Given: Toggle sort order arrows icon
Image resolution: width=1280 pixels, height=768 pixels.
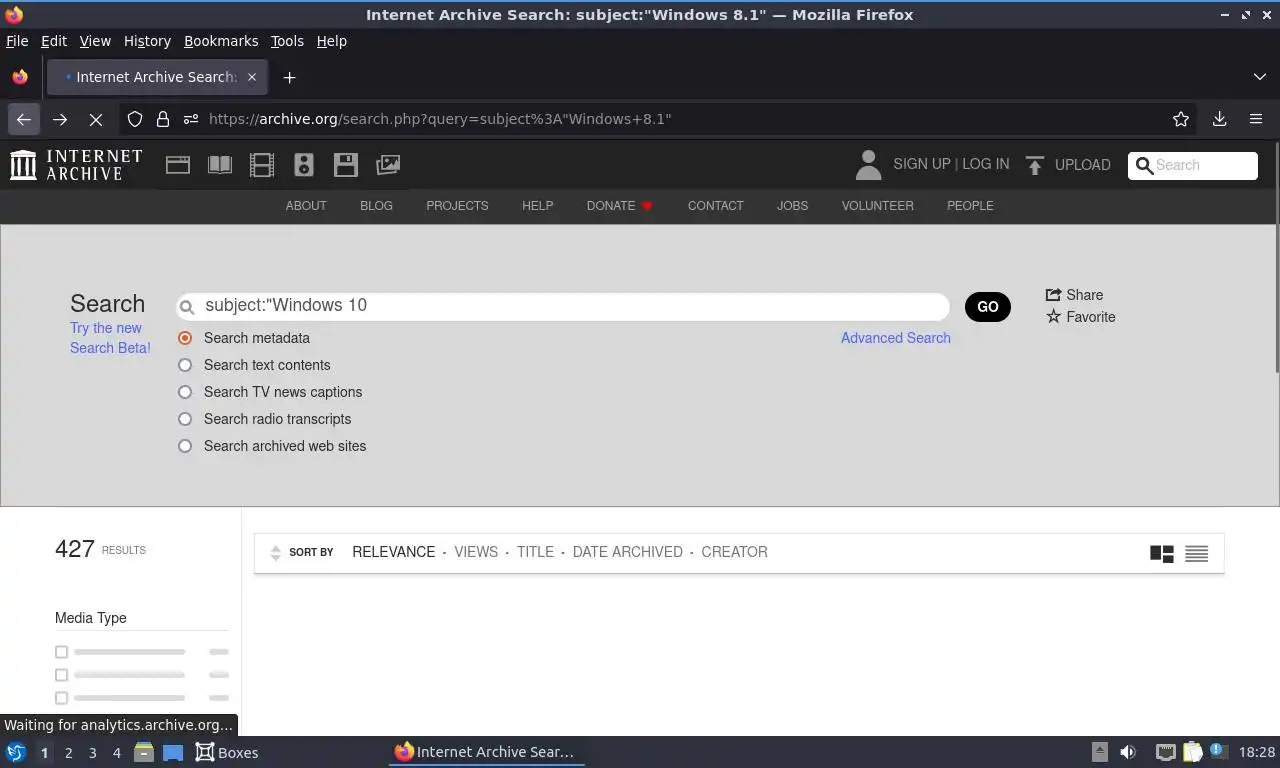Looking at the screenshot, I should [x=276, y=552].
